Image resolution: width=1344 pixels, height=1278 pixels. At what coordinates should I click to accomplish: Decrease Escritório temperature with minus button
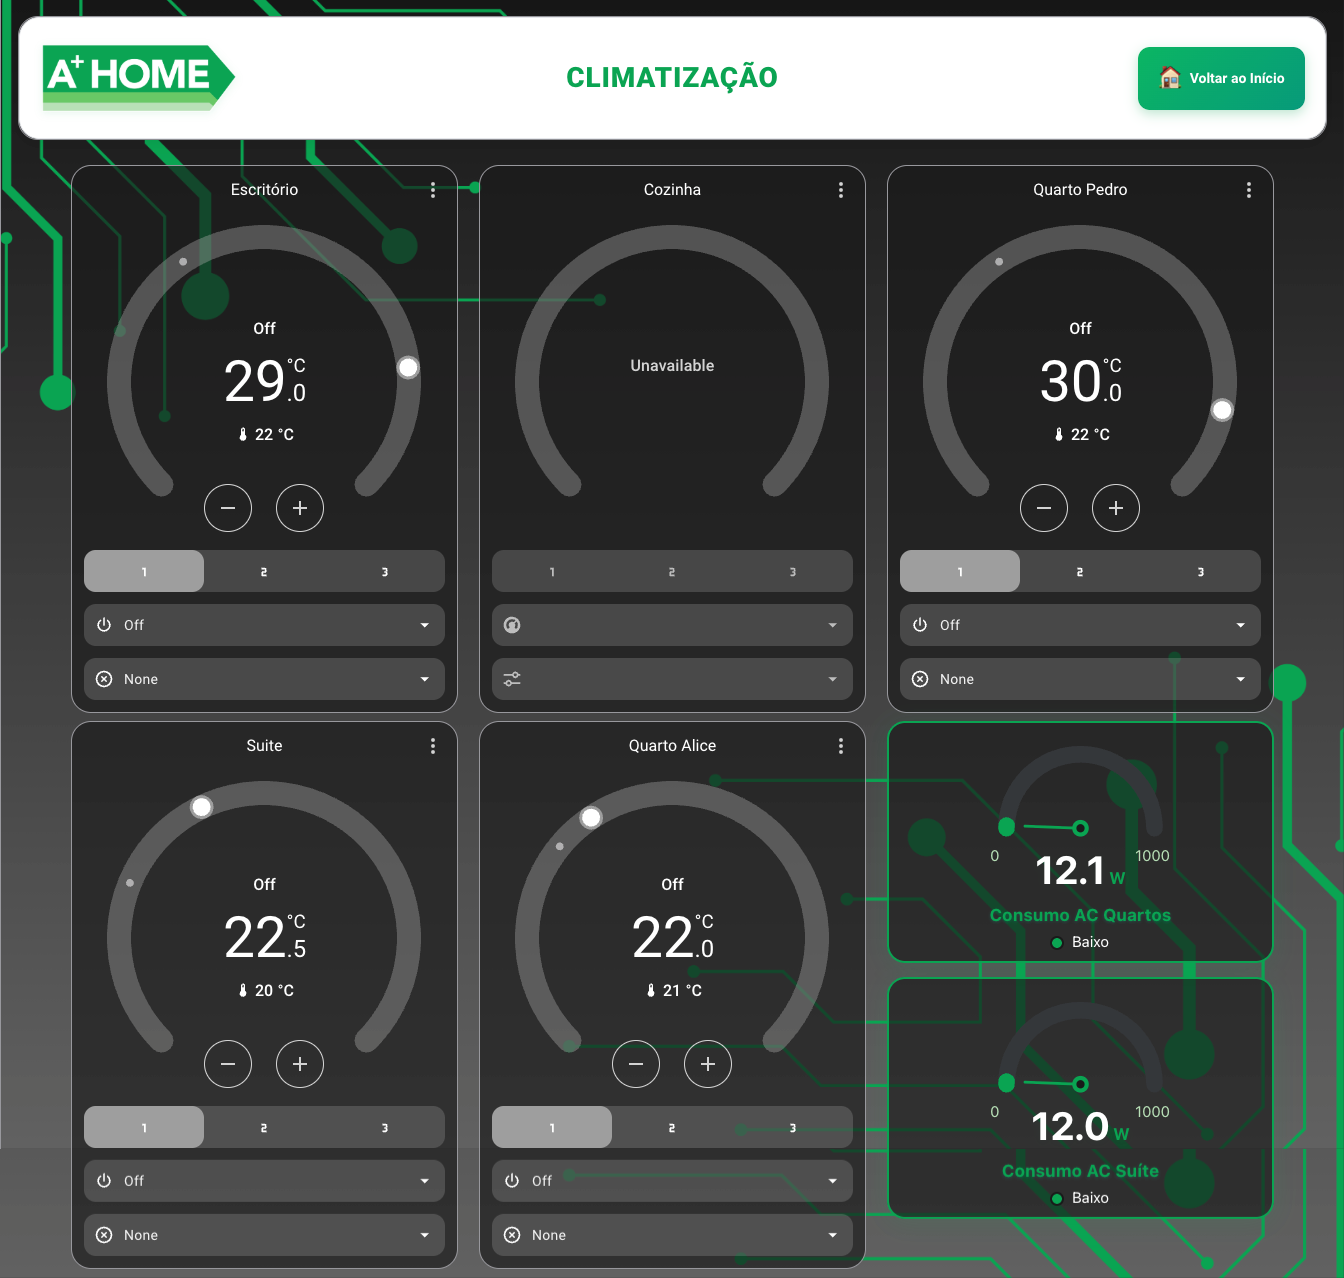(x=228, y=508)
